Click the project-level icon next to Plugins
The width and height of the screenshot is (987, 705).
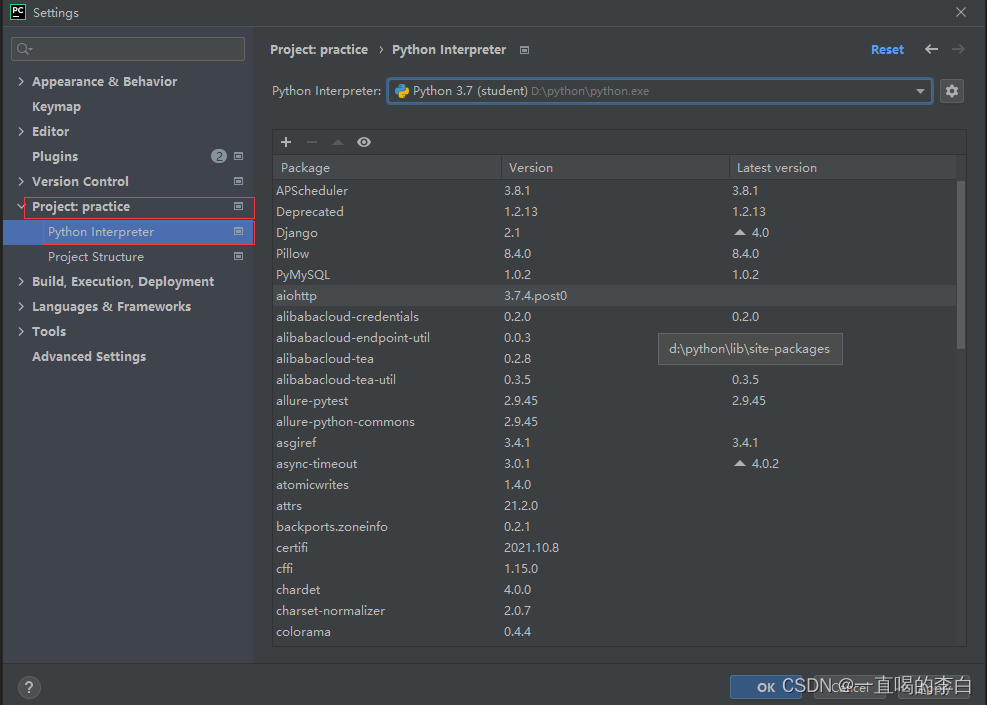click(x=239, y=156)
